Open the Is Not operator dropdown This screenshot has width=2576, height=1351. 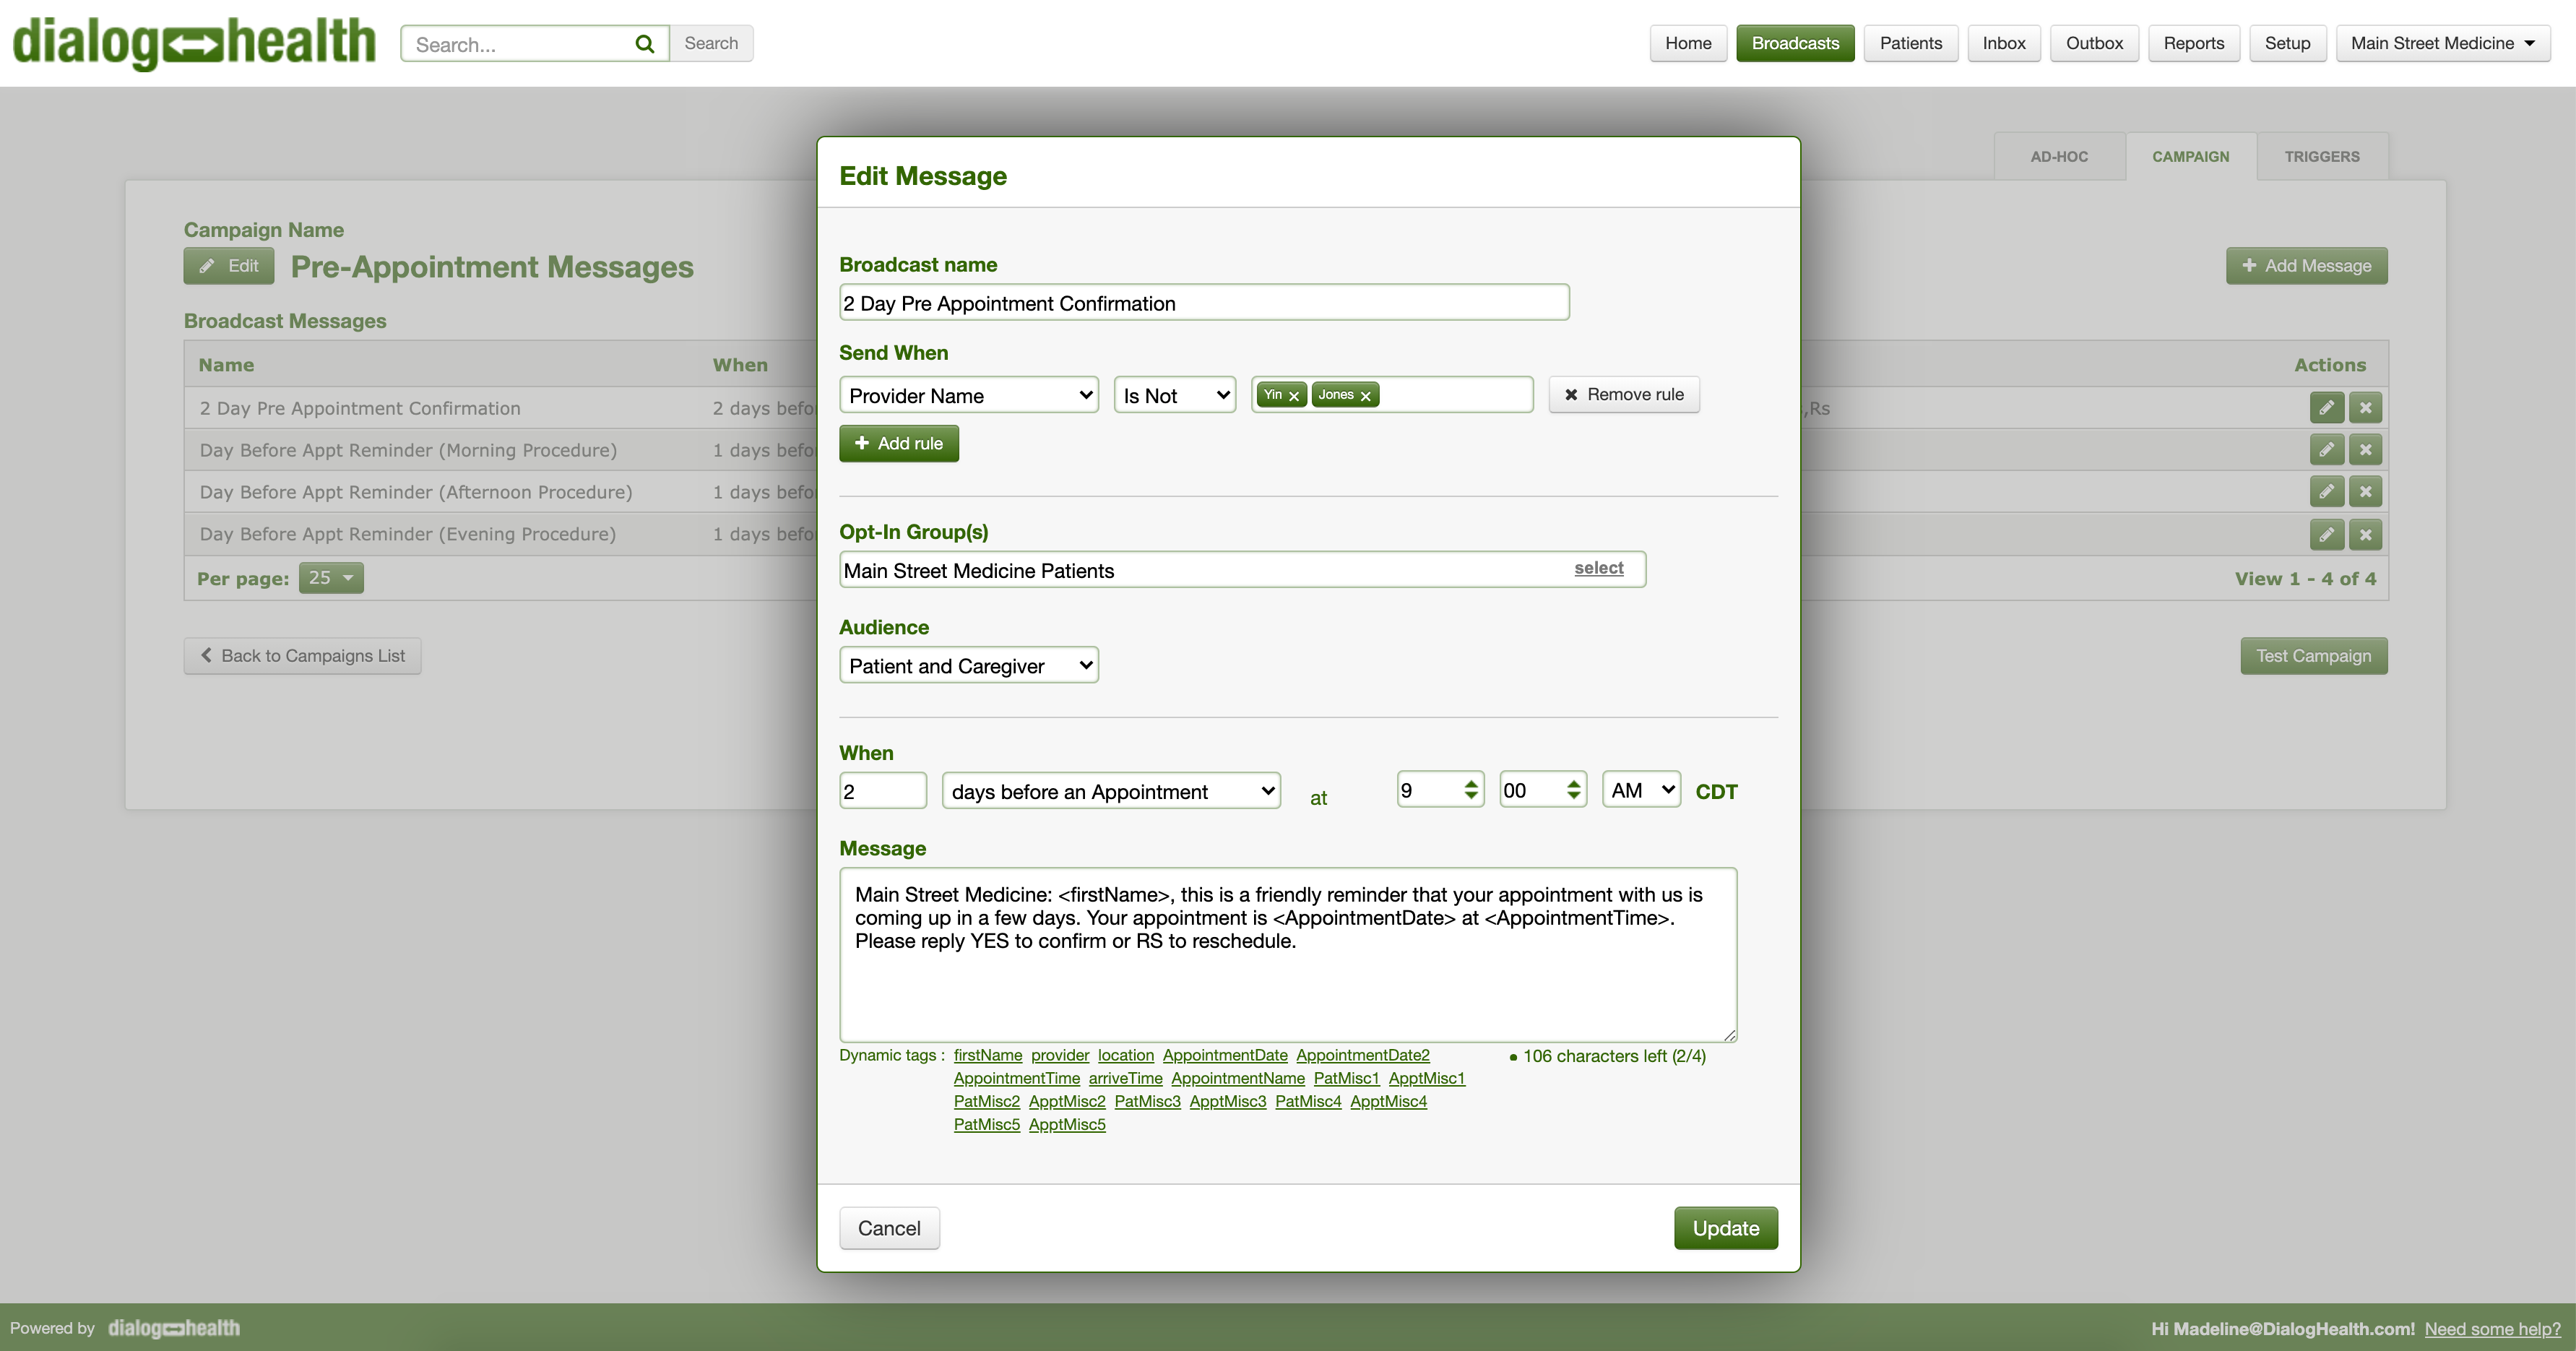(x=1174, y=395)
